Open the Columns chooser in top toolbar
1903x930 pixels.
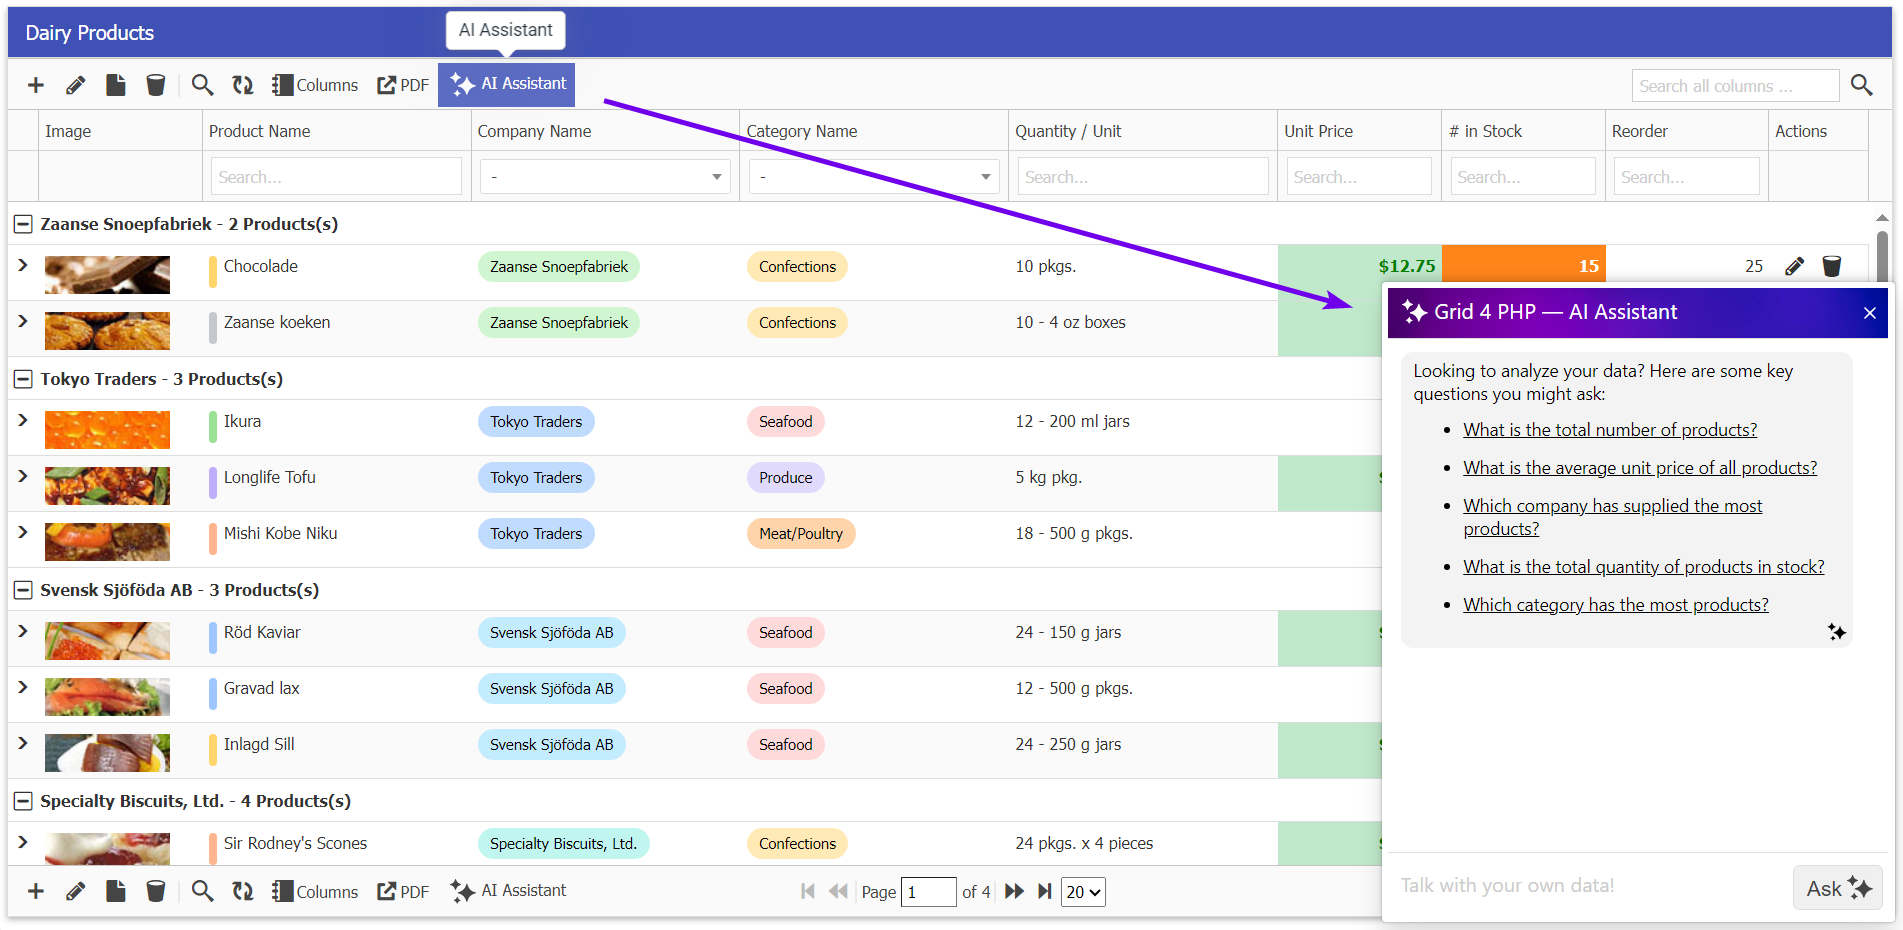(315, 85)
